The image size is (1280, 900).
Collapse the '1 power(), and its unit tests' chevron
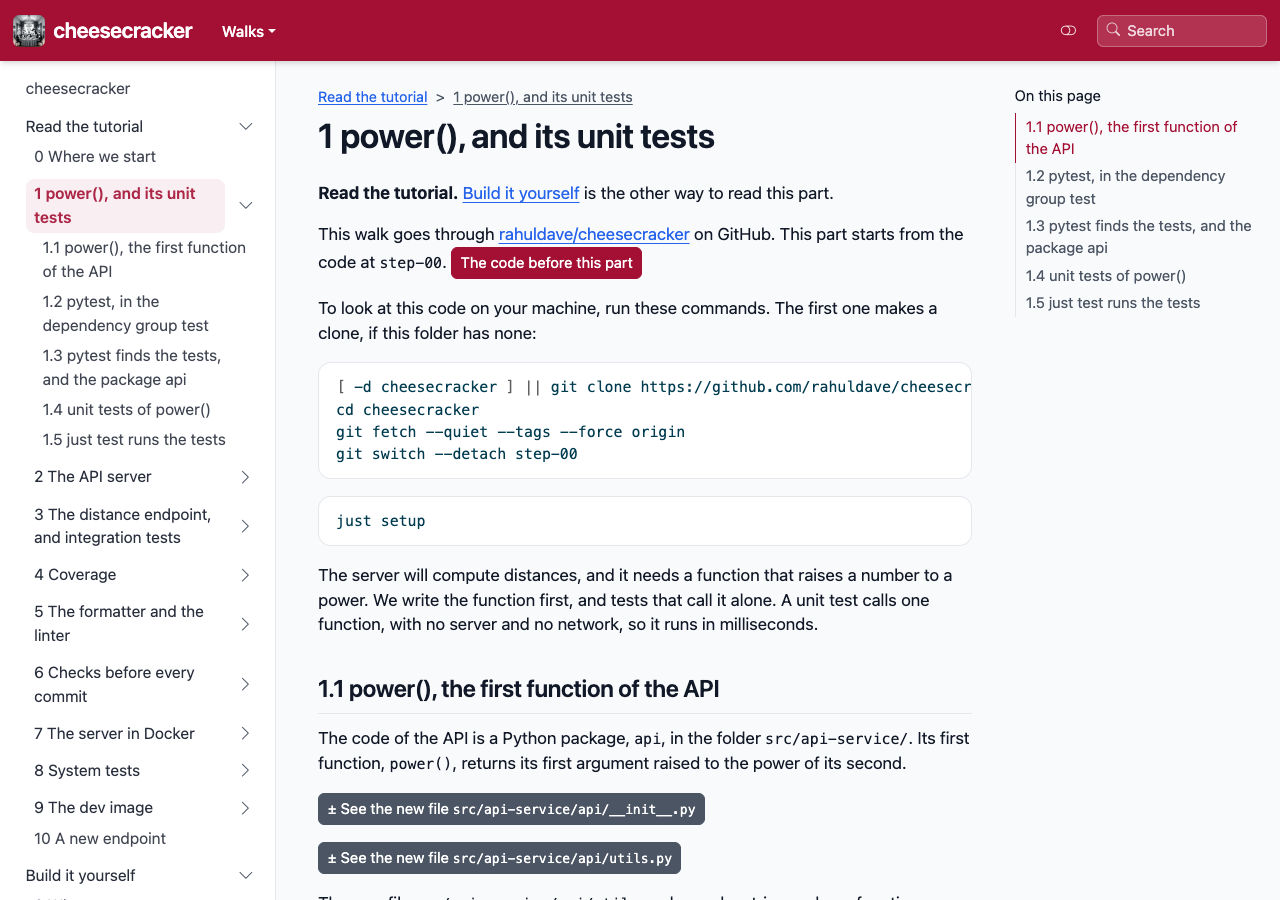point(246,205)
